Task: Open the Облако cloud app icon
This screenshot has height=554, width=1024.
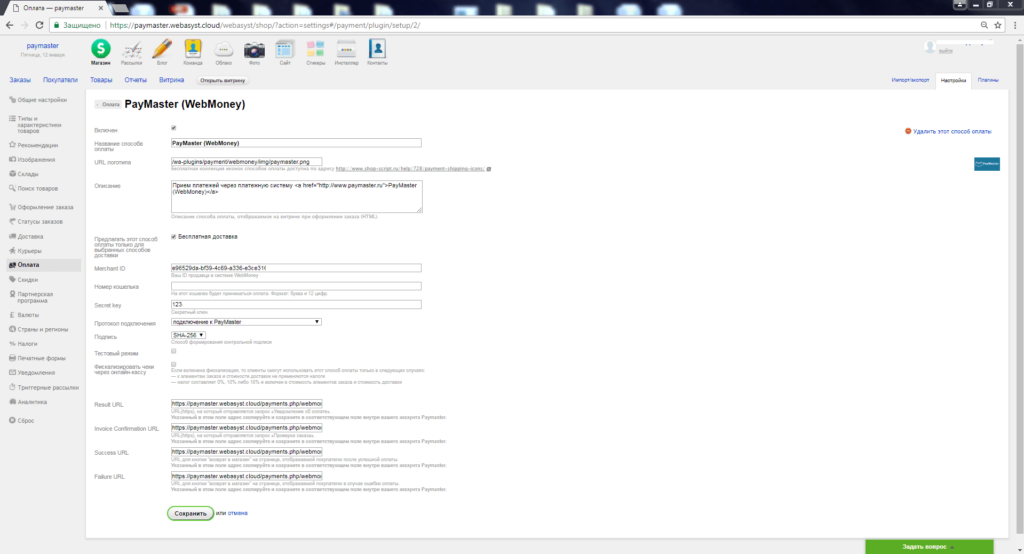Action: 223,52
